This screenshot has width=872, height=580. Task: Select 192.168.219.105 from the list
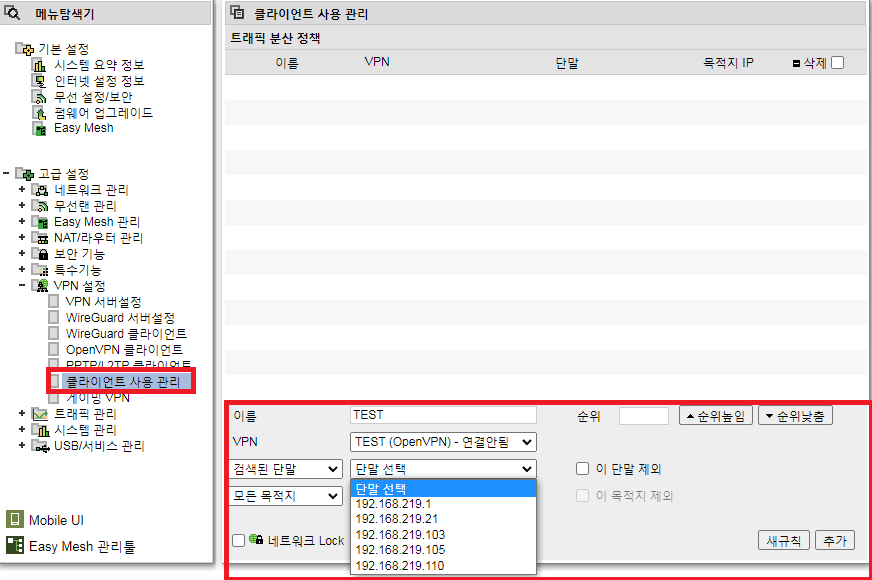pyautogui.click(x=443, y=550)
